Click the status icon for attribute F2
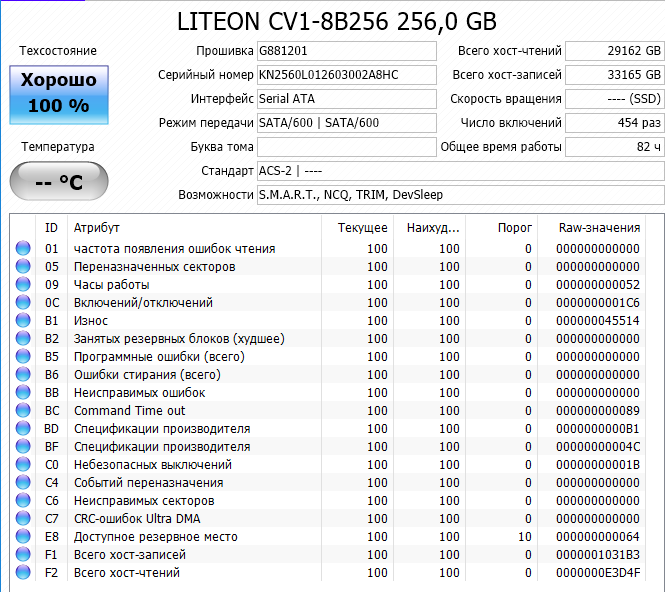 pos(23,573)
